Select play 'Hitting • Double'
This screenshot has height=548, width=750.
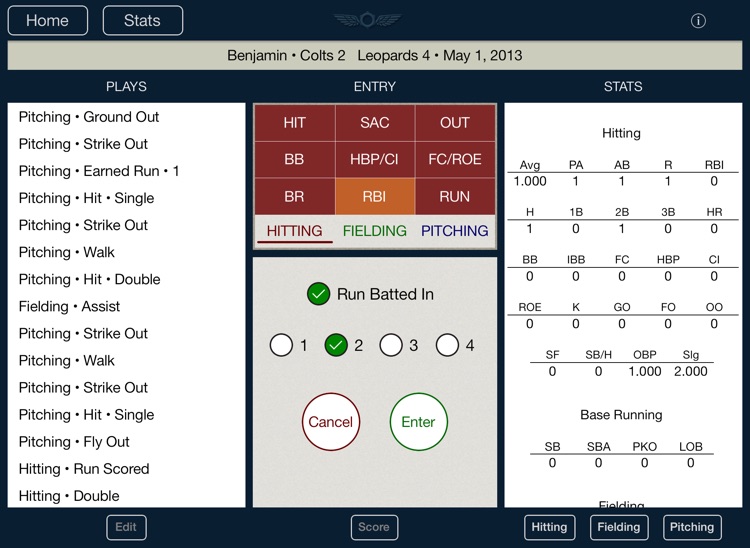pos(126,496)
